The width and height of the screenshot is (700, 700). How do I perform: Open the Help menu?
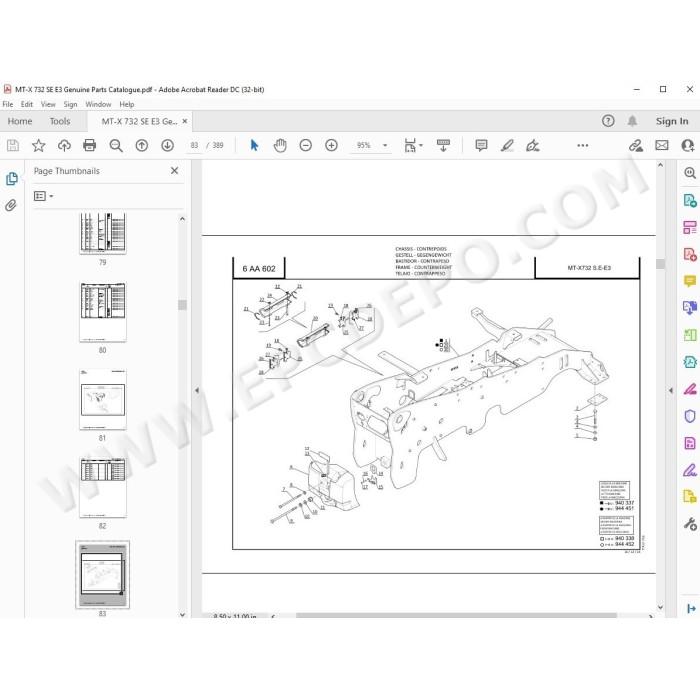coord(127,104)
